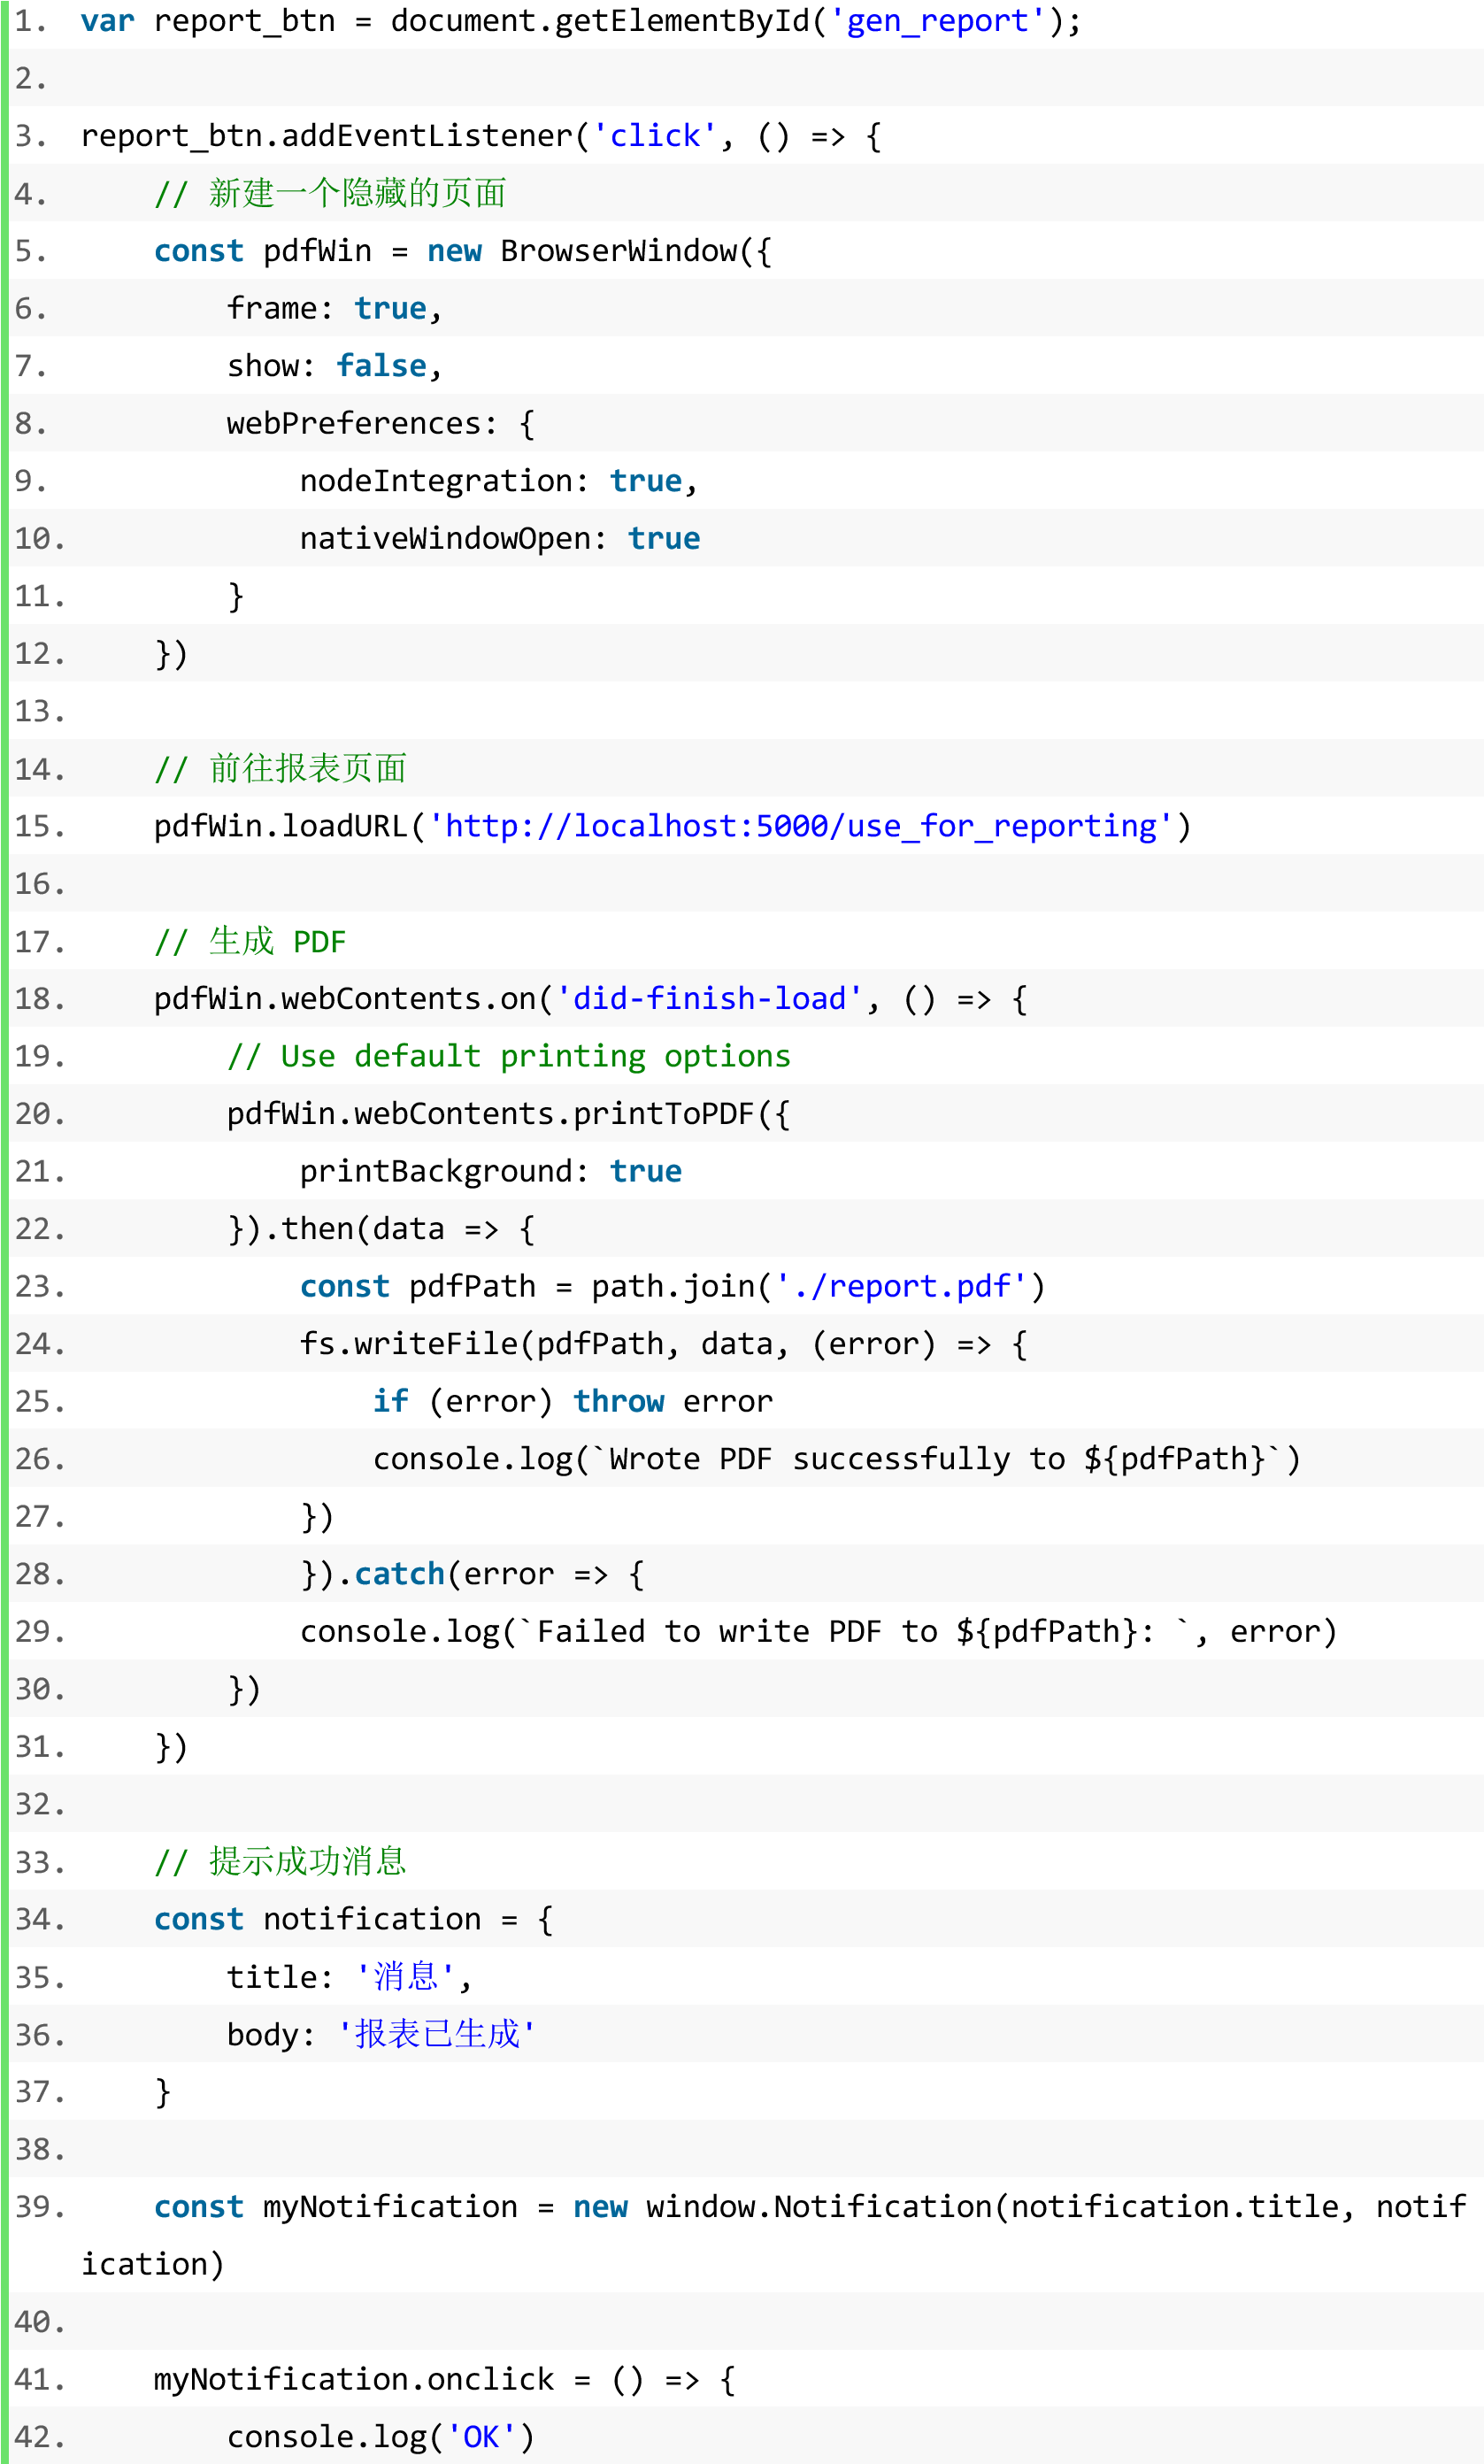Click 'pdfWin.loadURL' on line 15
Screen dimensions: 1484x2464
pos(280,826)
